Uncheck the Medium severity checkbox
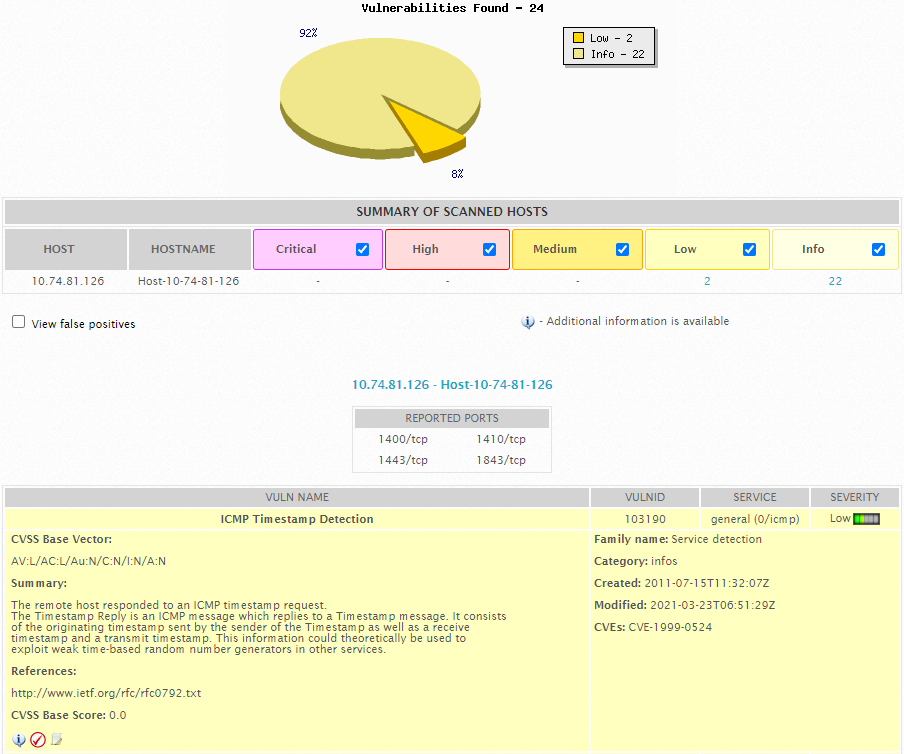 [x=622, y=249]
